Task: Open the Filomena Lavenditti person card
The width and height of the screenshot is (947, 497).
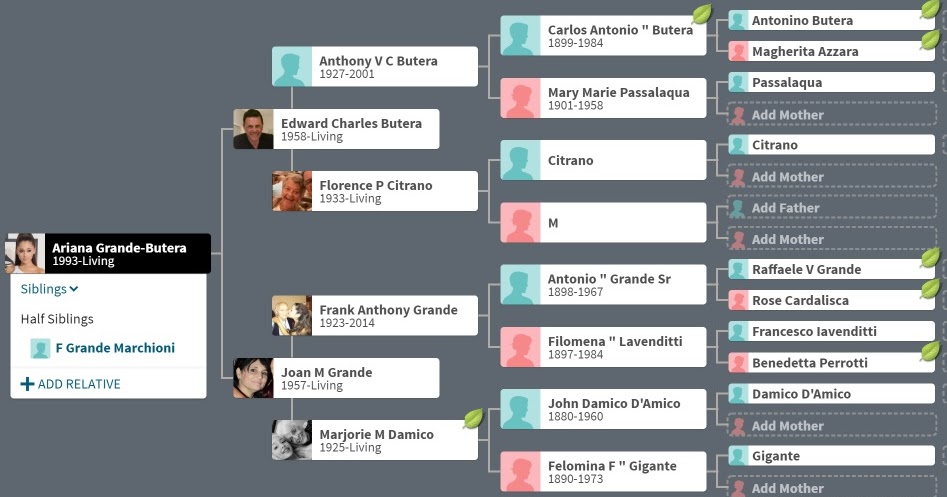Action: point(603,347)
